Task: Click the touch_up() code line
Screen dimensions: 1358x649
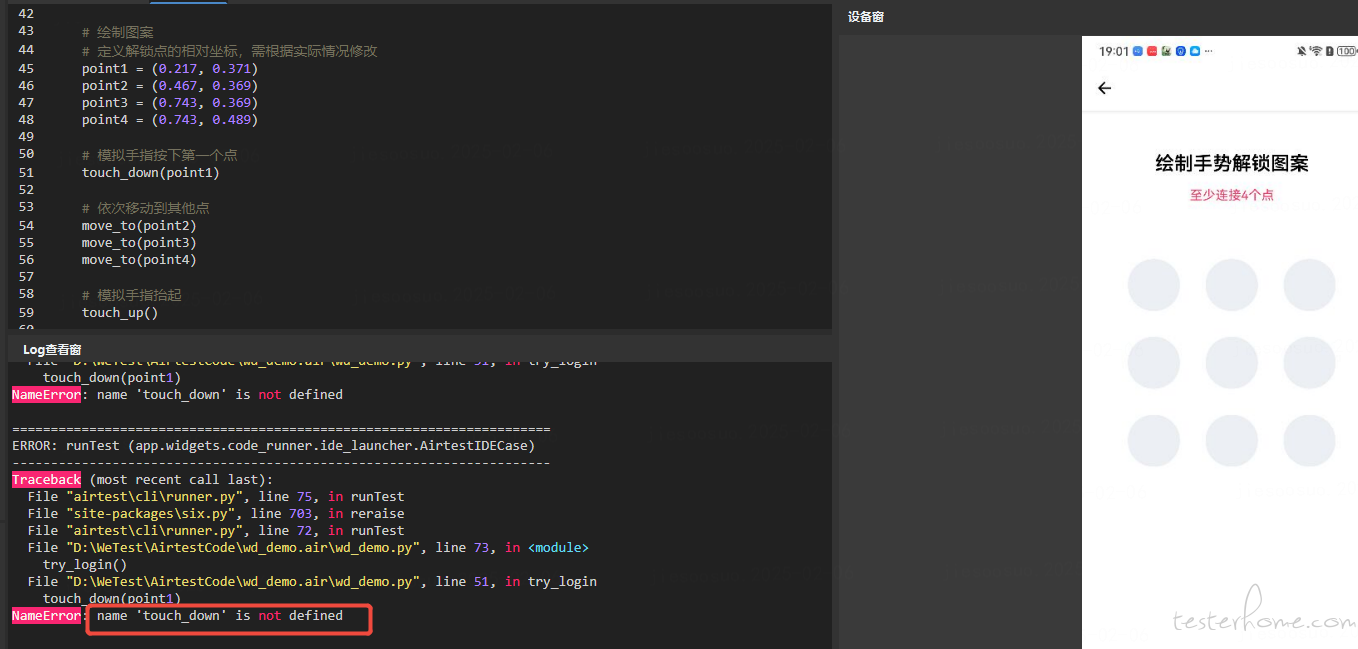Action: pos(120,312)
